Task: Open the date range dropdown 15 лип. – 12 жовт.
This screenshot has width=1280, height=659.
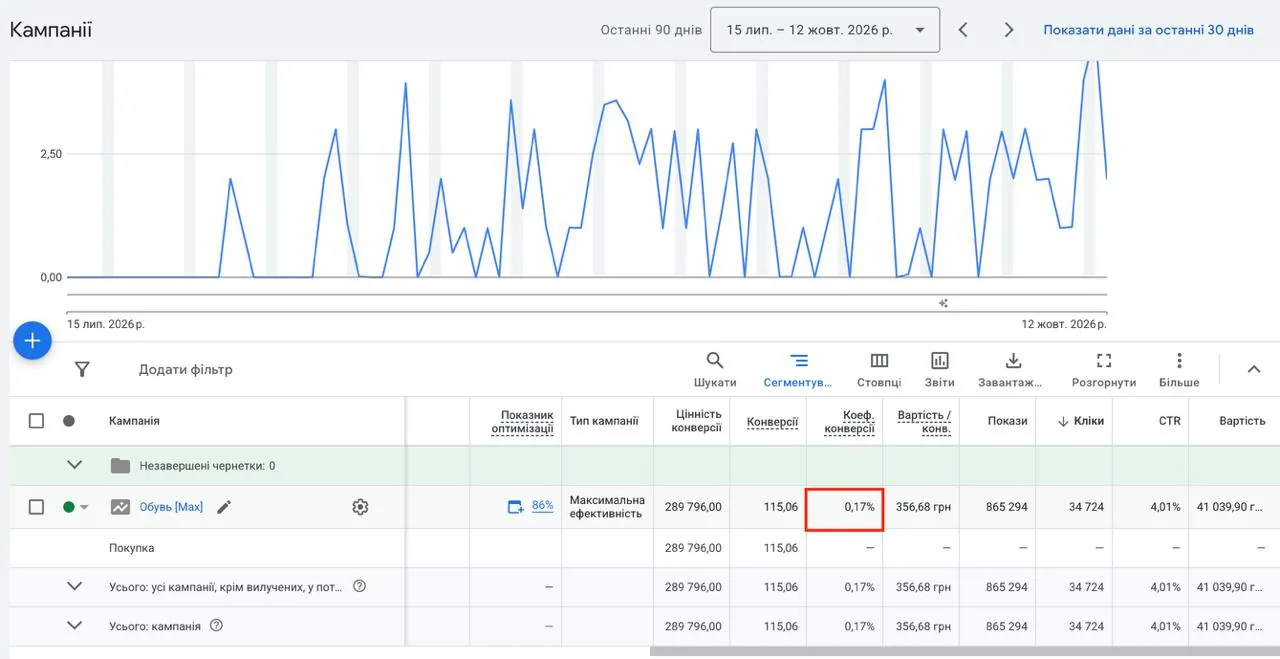Action: (x=825, y=30)
